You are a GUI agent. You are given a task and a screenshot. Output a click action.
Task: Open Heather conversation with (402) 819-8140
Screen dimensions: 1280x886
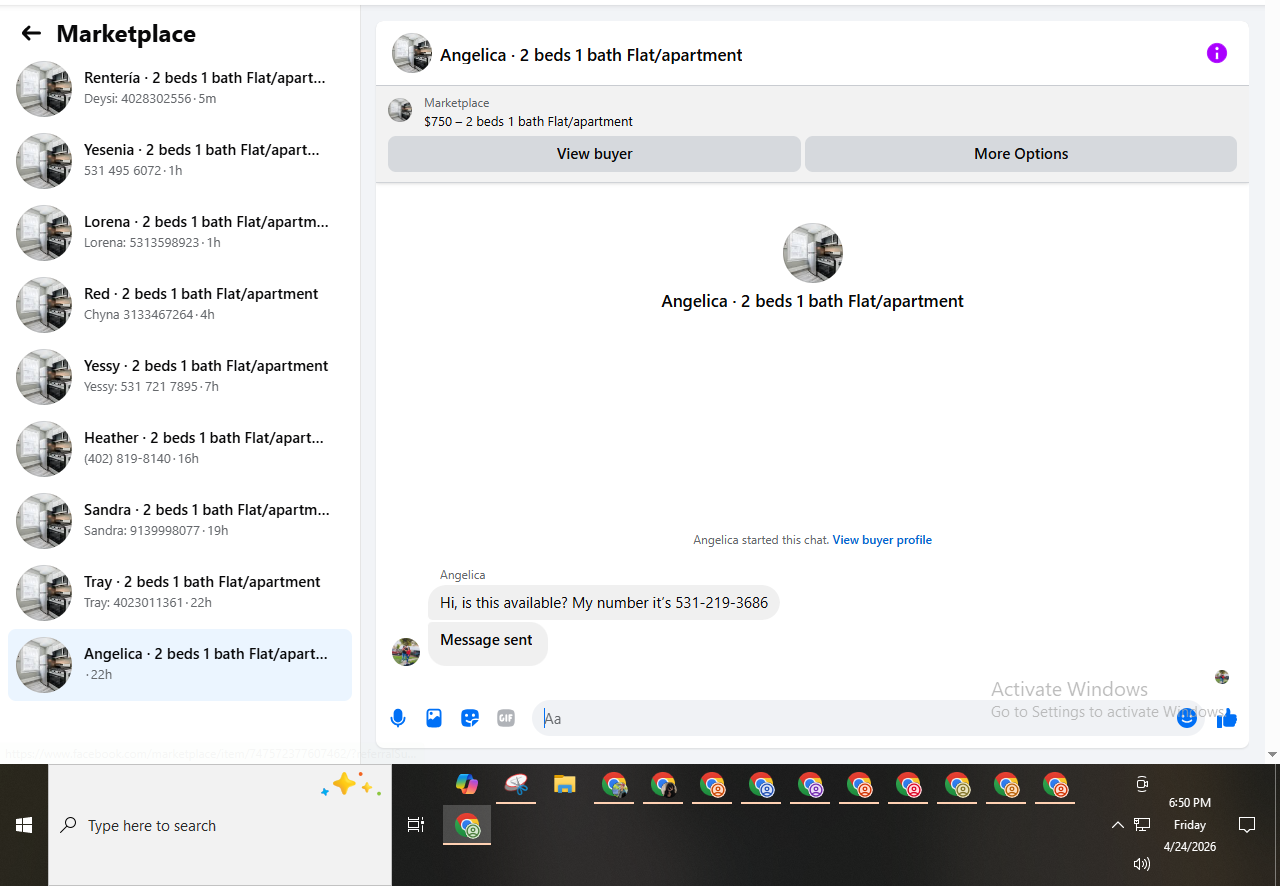[180, 448]
